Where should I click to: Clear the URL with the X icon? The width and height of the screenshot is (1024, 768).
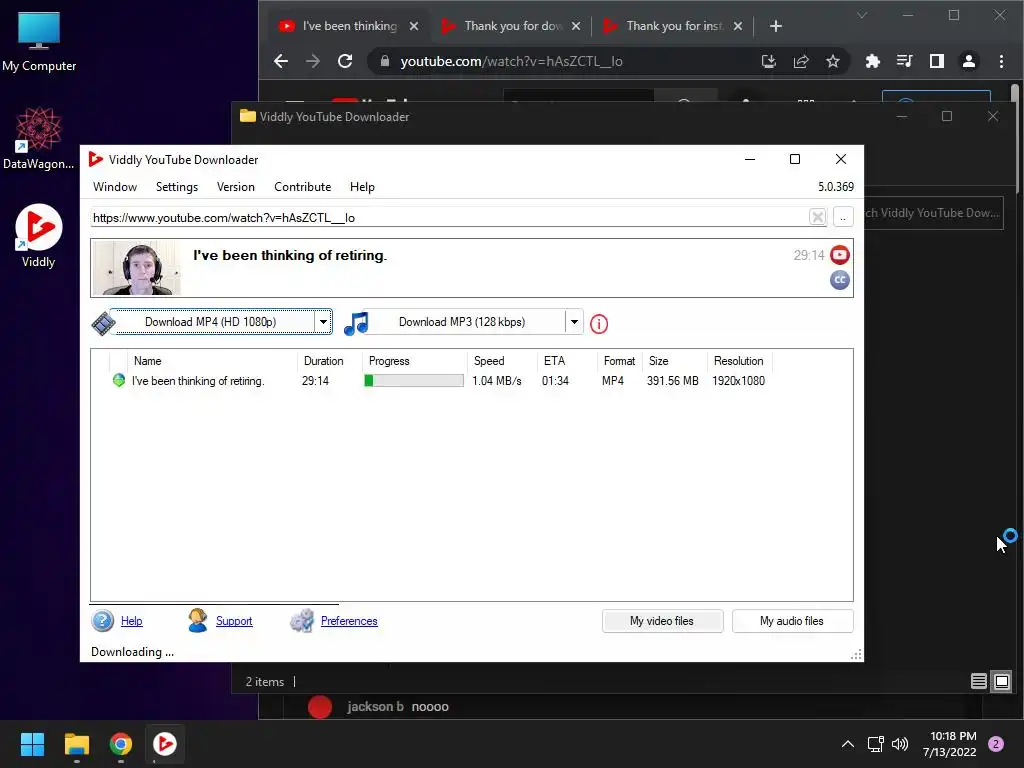pyautogui.click(x=817, y=217)
